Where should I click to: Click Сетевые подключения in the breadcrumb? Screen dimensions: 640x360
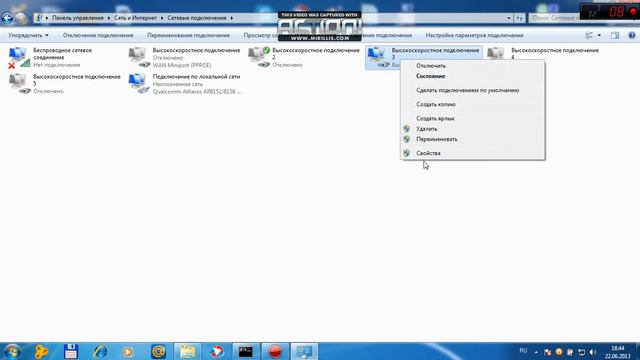tap(197, 18)
